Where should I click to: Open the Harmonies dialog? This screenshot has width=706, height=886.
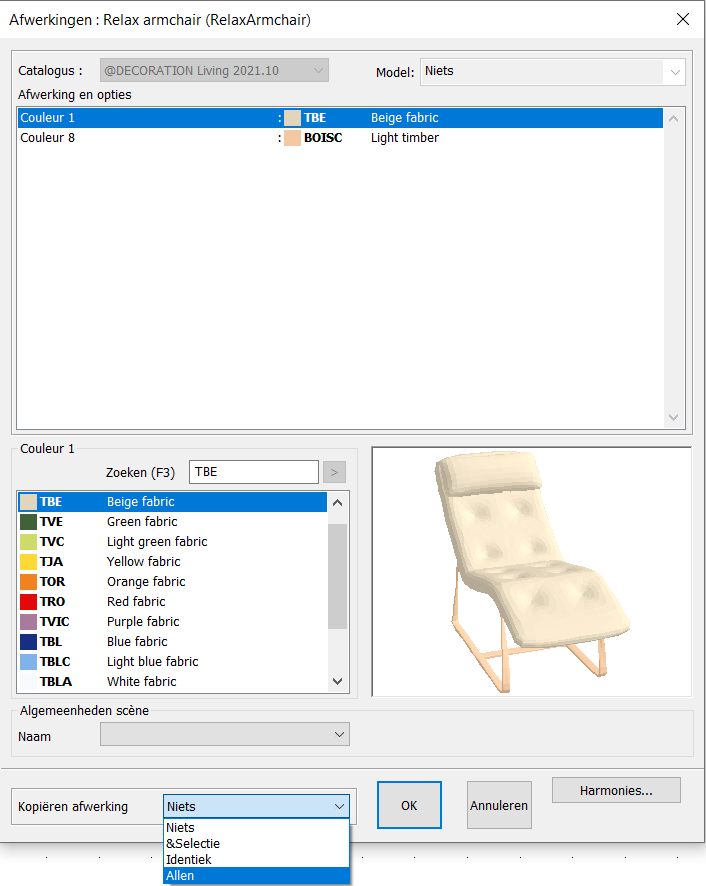(x=616, y=790)
